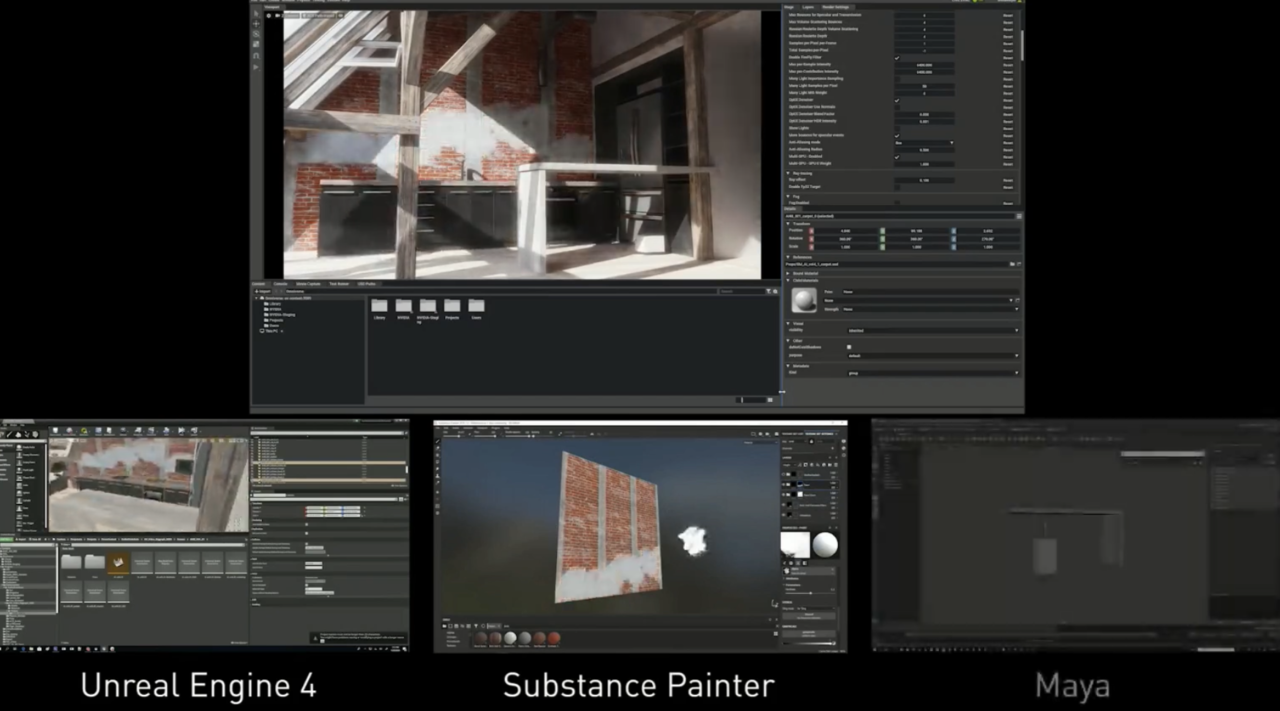The height and width of the screenshot is (711, 1280).
Task: Switch to the Layers tab
Action: pyautogui.click(x=808, y=7)
